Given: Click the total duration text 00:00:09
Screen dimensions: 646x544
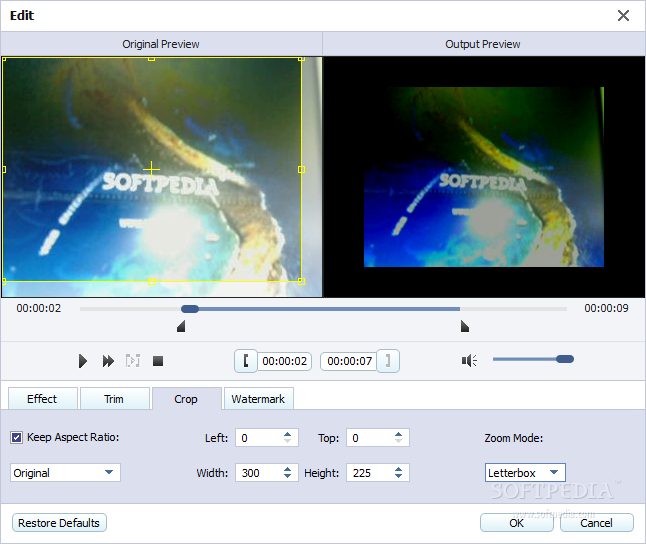Looking at the screenshot, I should pos(606,308).
